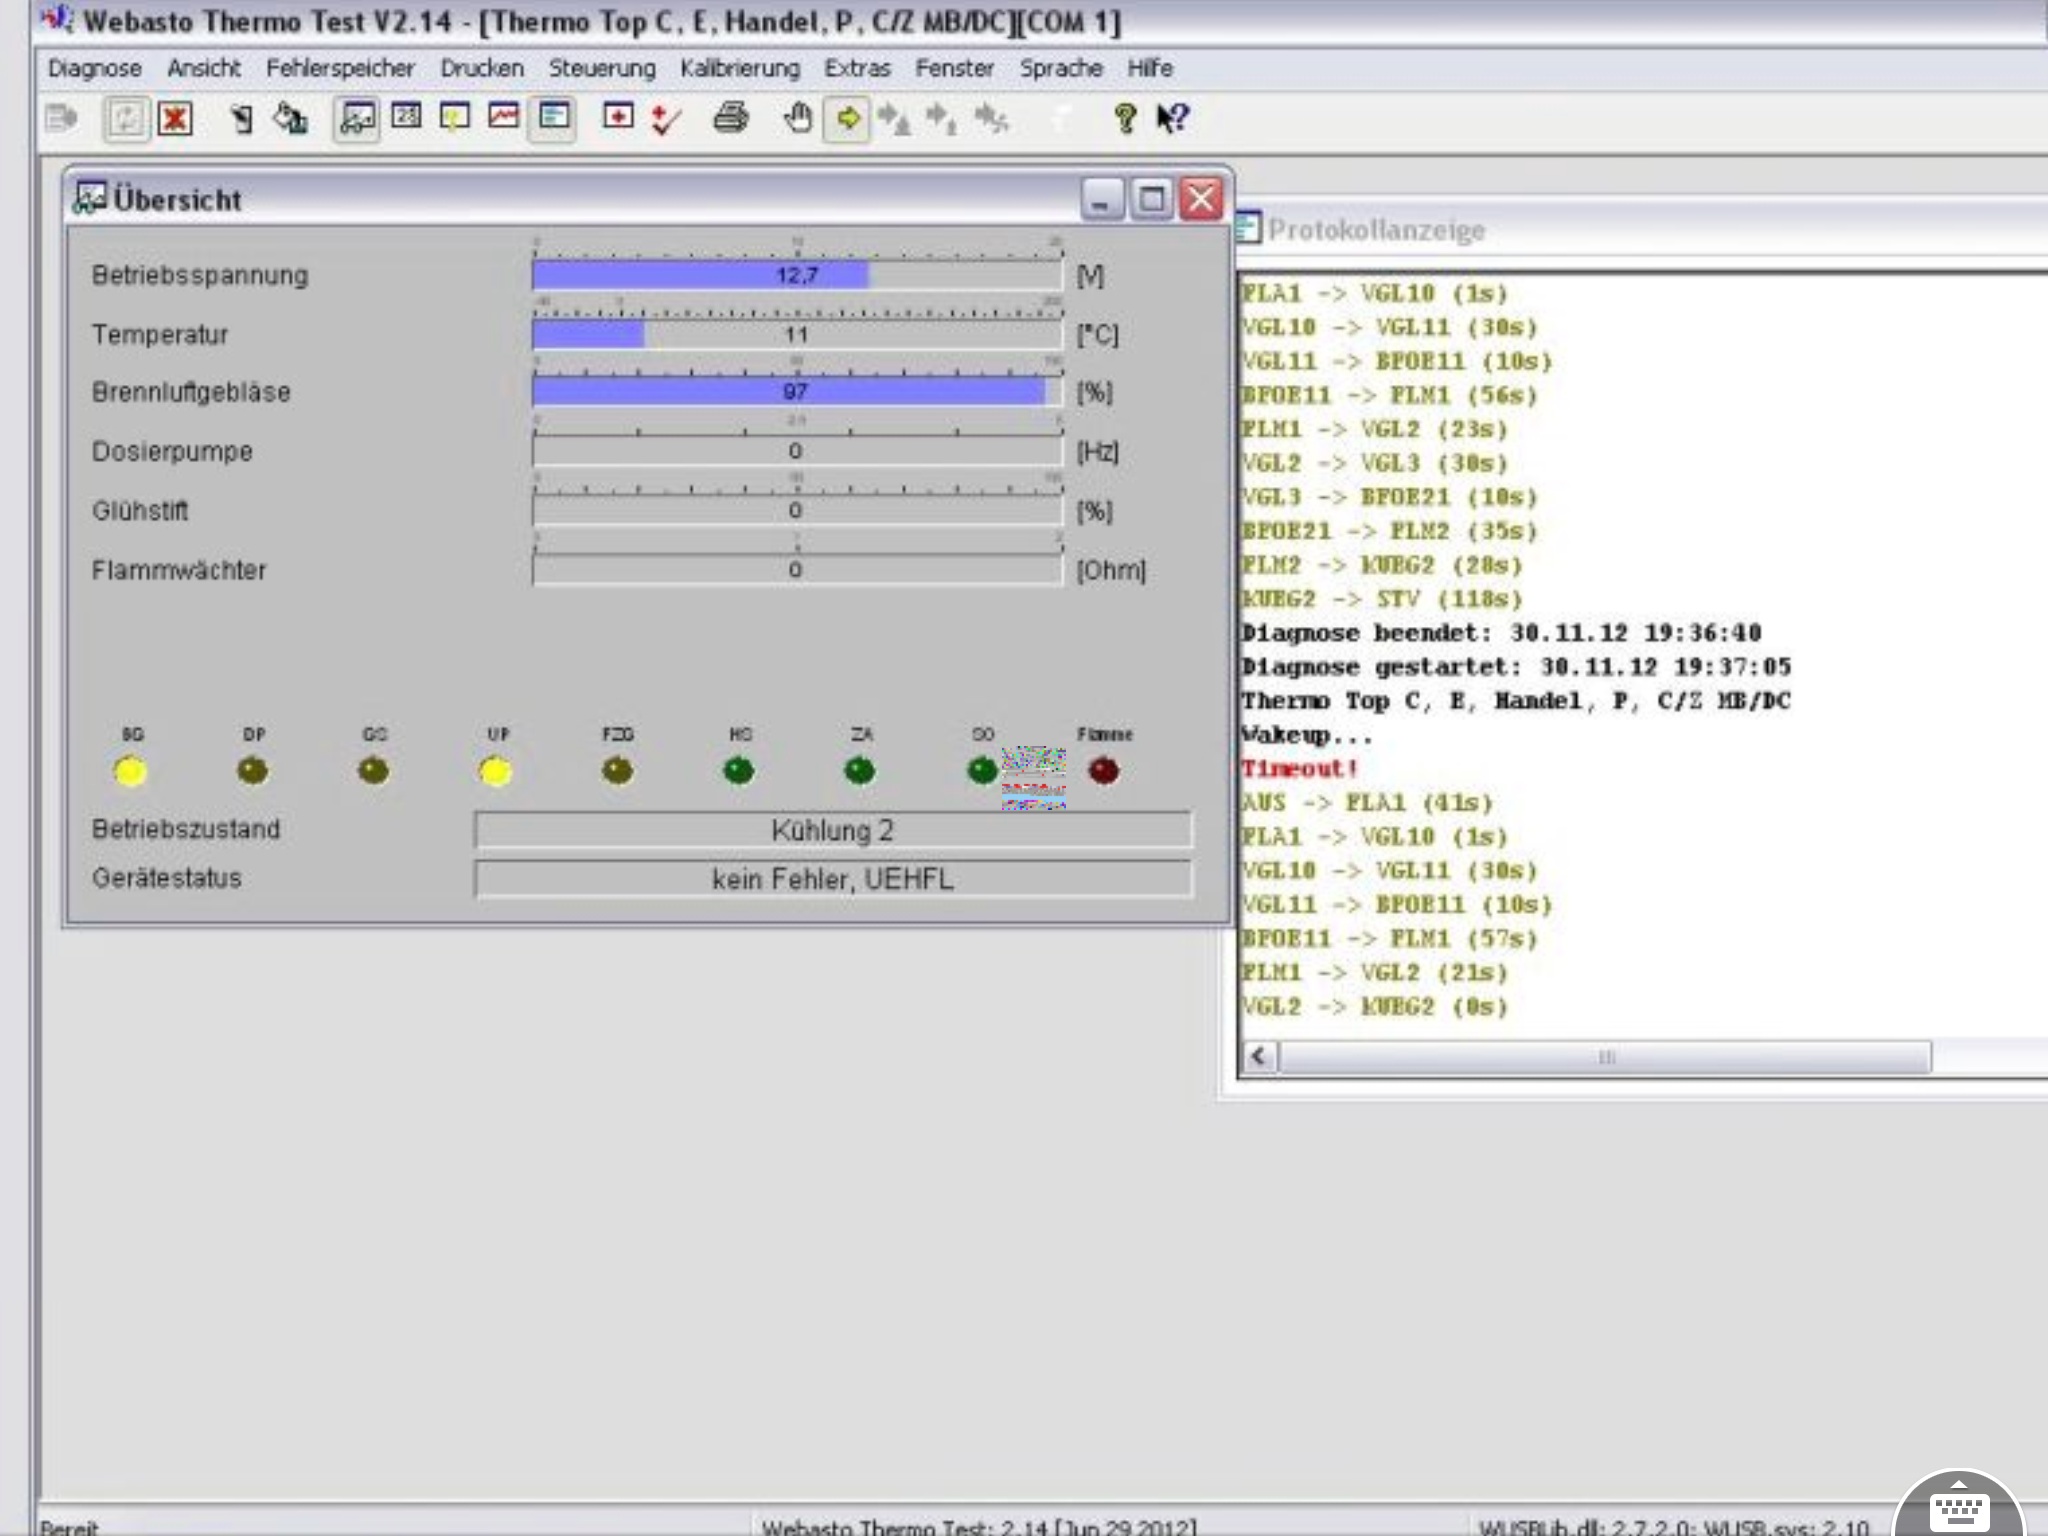Screen dimensions: 2048x1536
Task: Click the Betriebszustand field showing Kühlung 2
Action: [833, 830]
